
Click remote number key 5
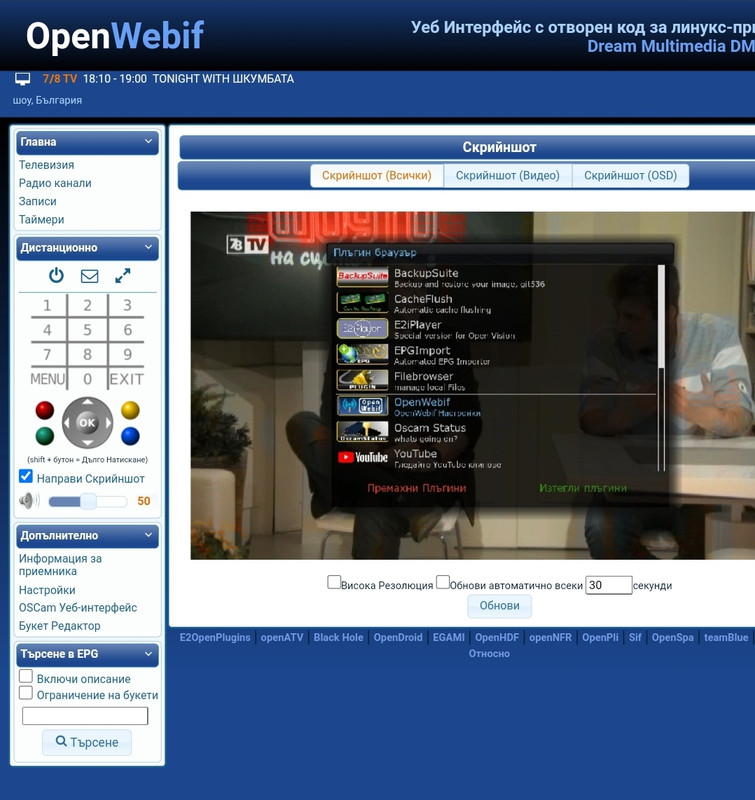coord(87,330)
